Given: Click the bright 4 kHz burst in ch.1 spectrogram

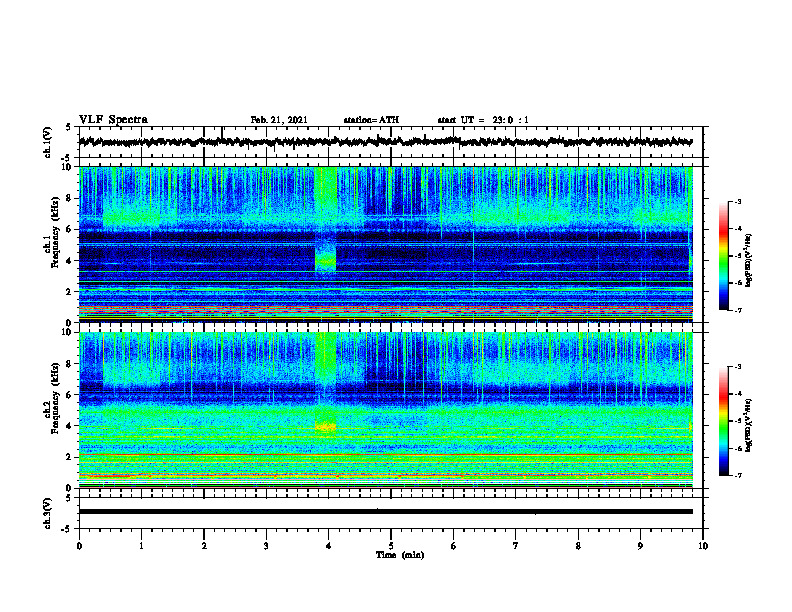Looking at the screenshot, I should point(325,260).
